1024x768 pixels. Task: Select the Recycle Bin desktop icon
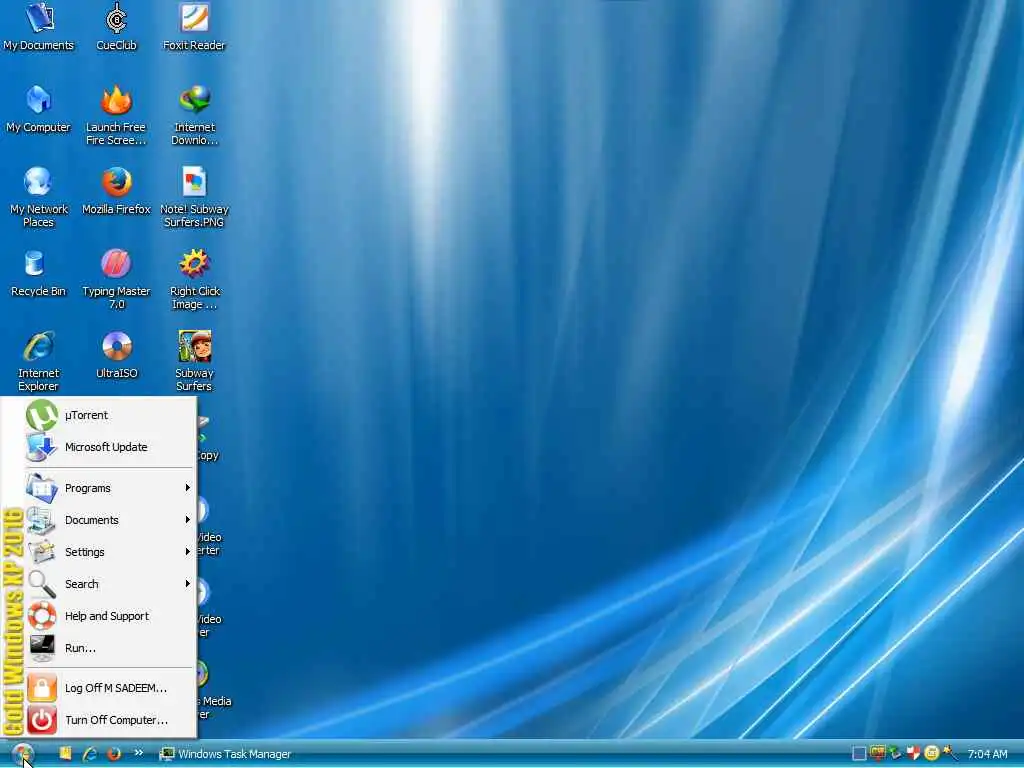pos(39,274)
